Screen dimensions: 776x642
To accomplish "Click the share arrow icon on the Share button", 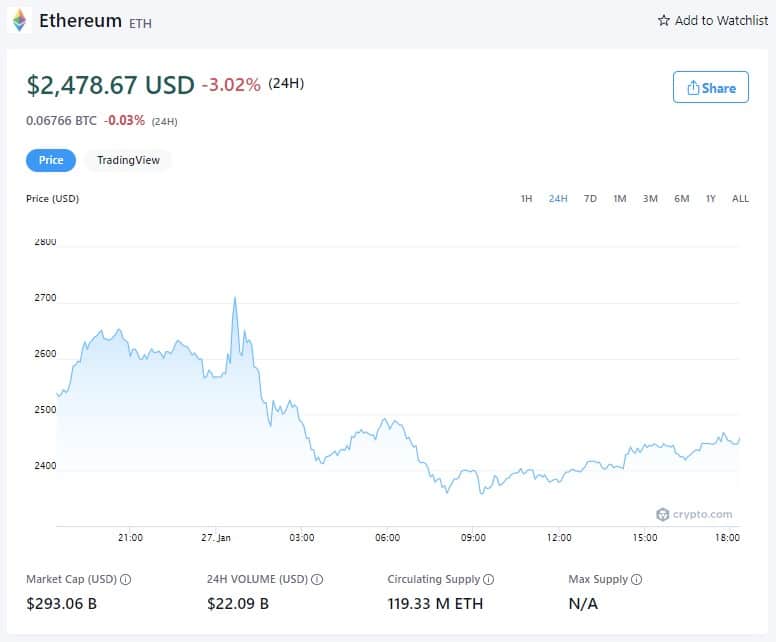I will [x=693, y=88].
